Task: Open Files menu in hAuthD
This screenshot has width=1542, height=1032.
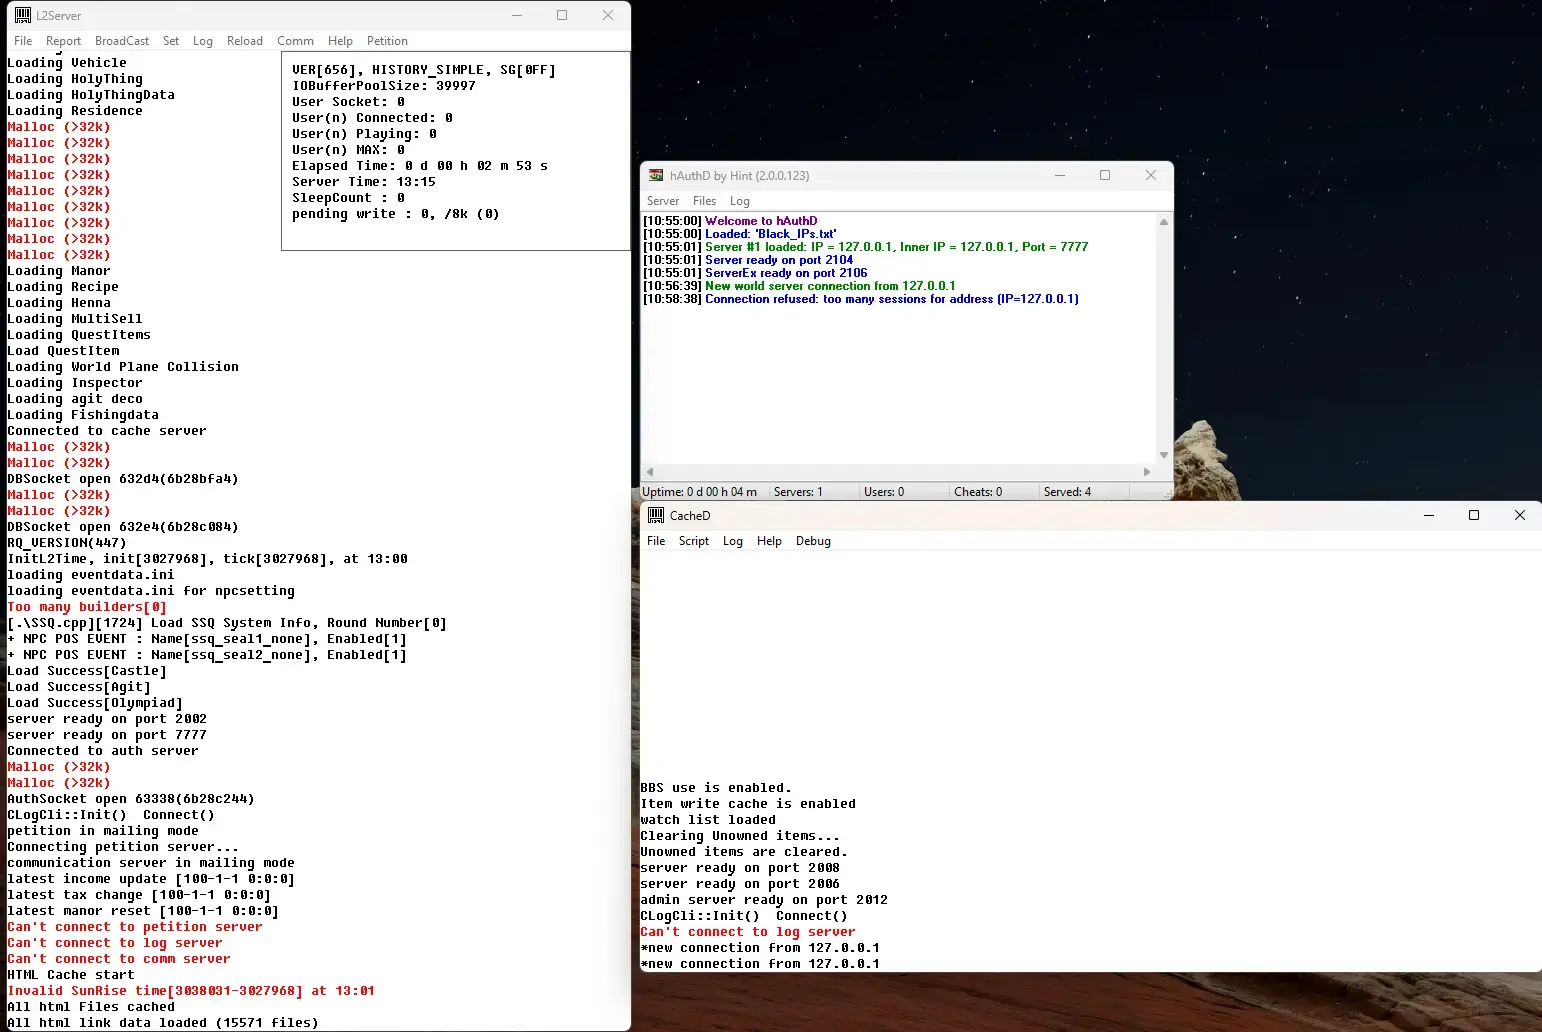Action: click(x=704, y=201)
